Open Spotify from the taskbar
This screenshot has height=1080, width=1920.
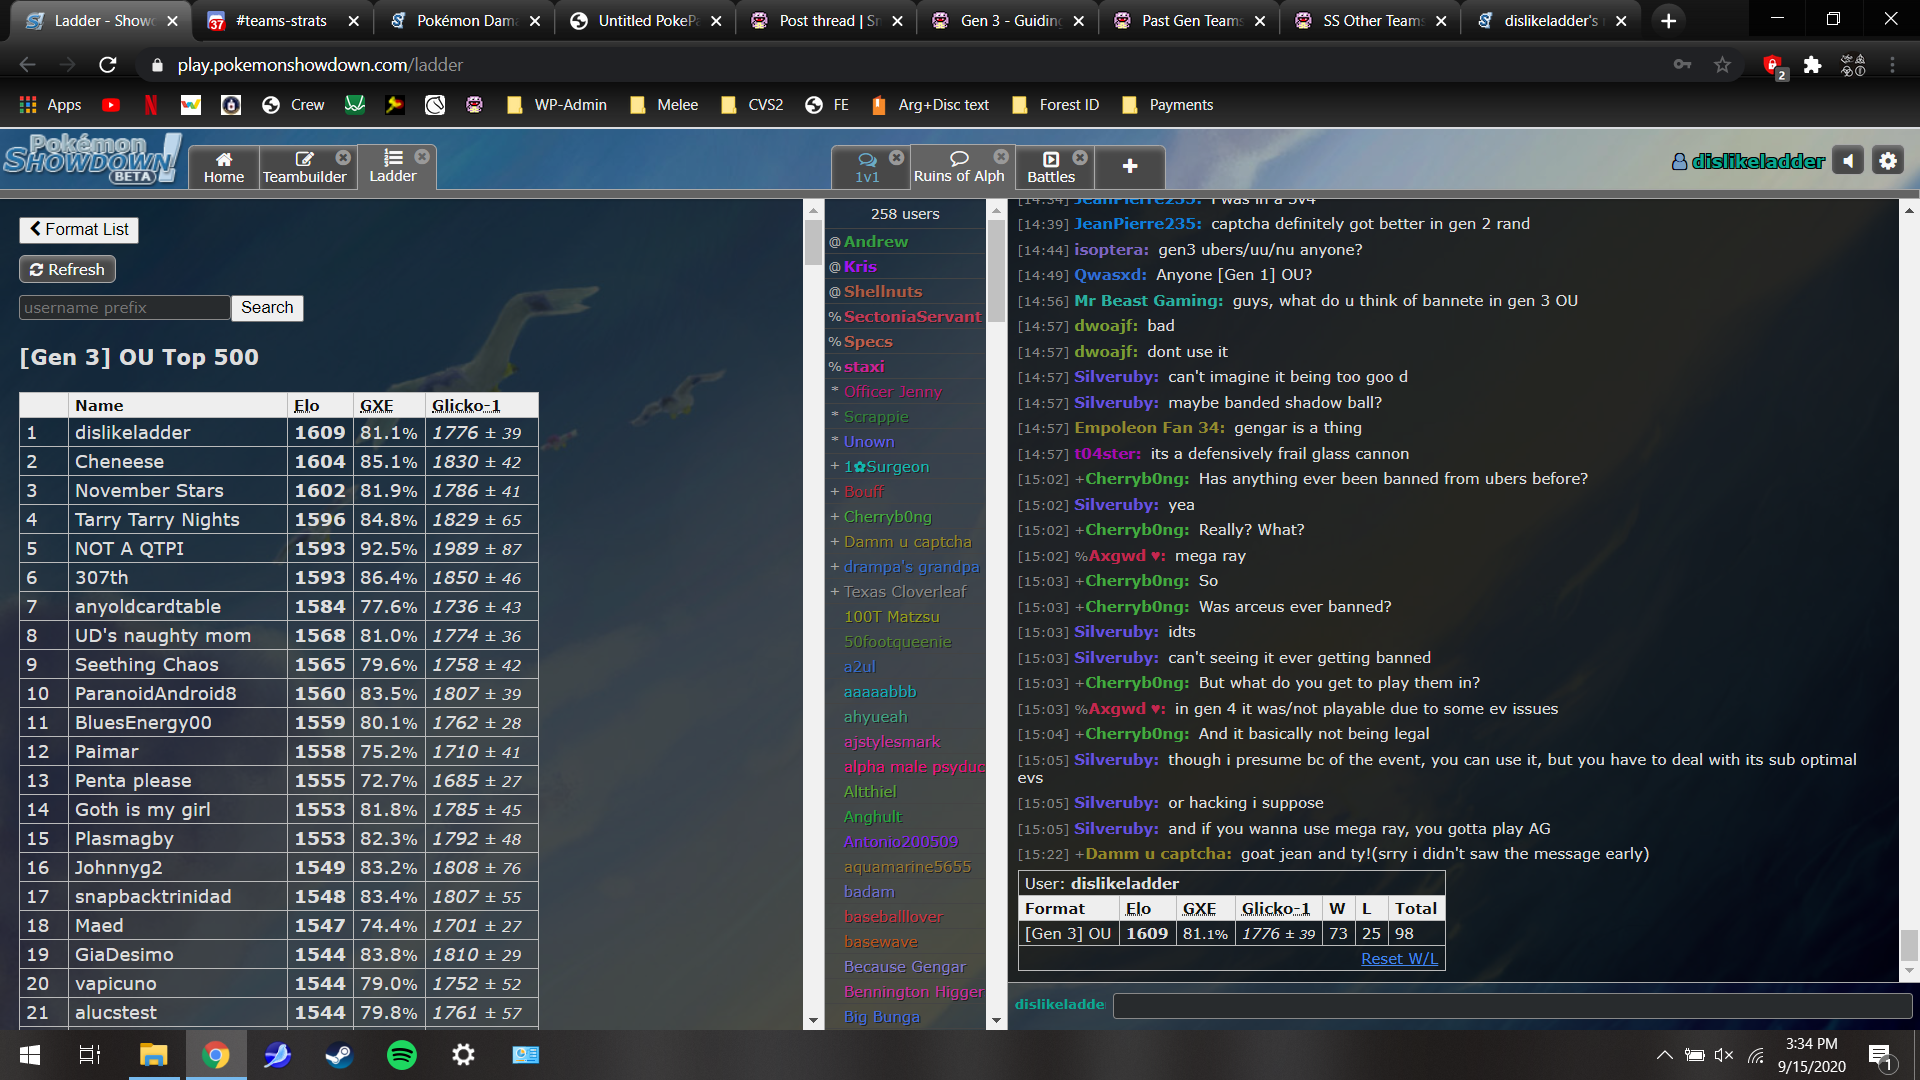(401, 1055)
